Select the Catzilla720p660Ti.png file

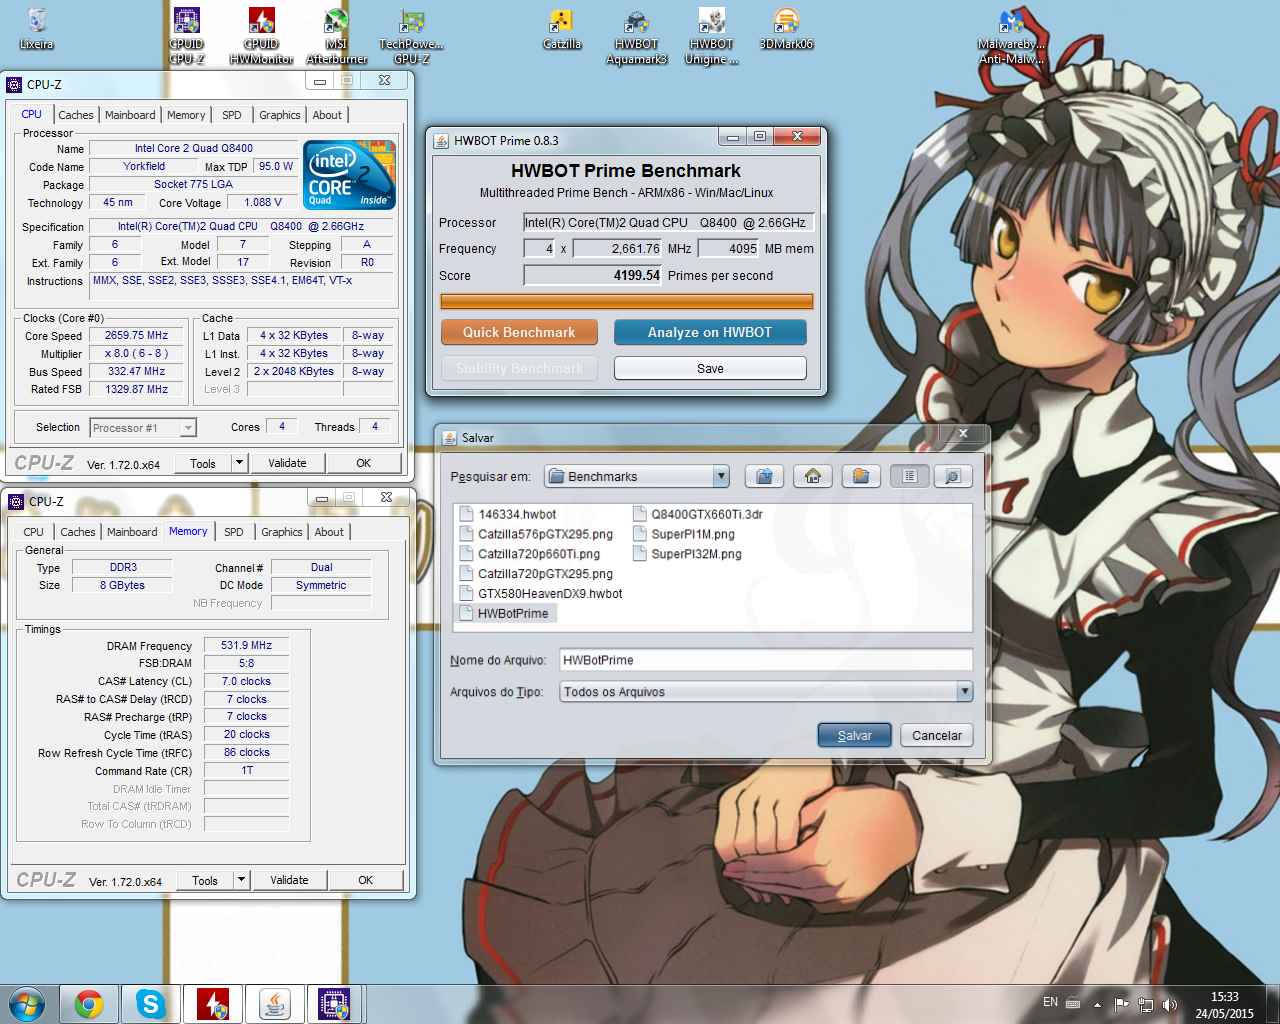pos(530,554)
